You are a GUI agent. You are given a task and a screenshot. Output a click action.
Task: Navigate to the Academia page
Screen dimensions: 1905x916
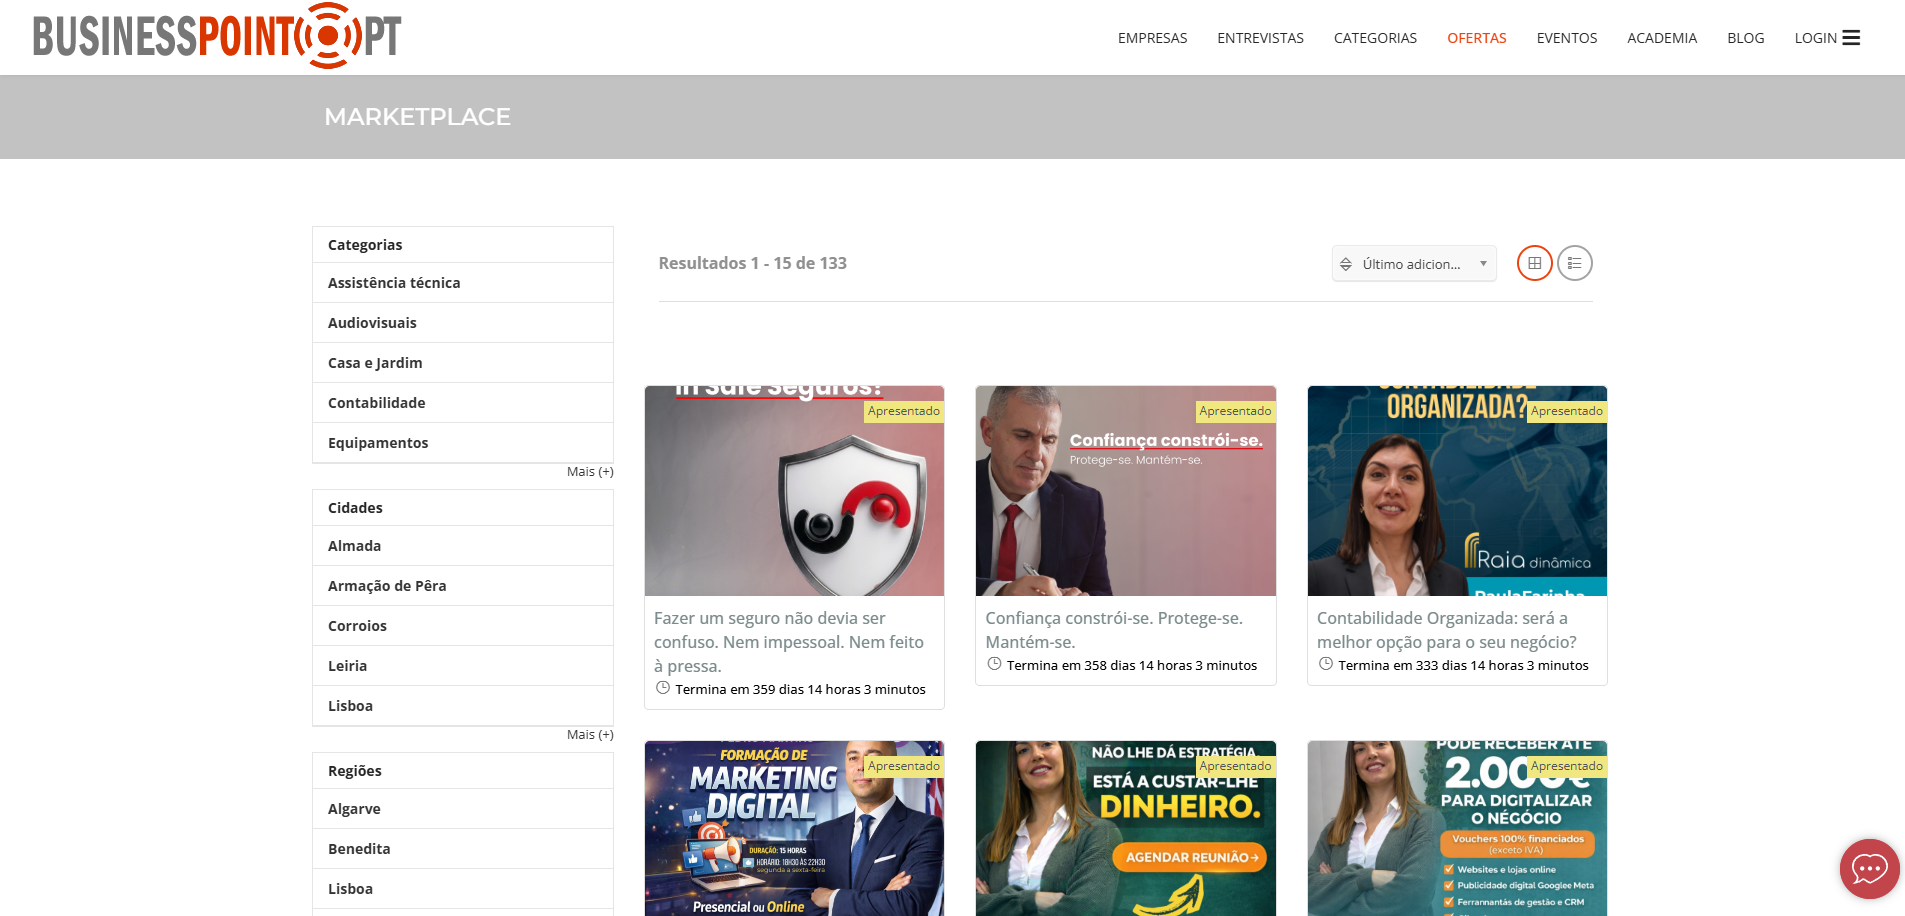click(x=1661, y=38)
